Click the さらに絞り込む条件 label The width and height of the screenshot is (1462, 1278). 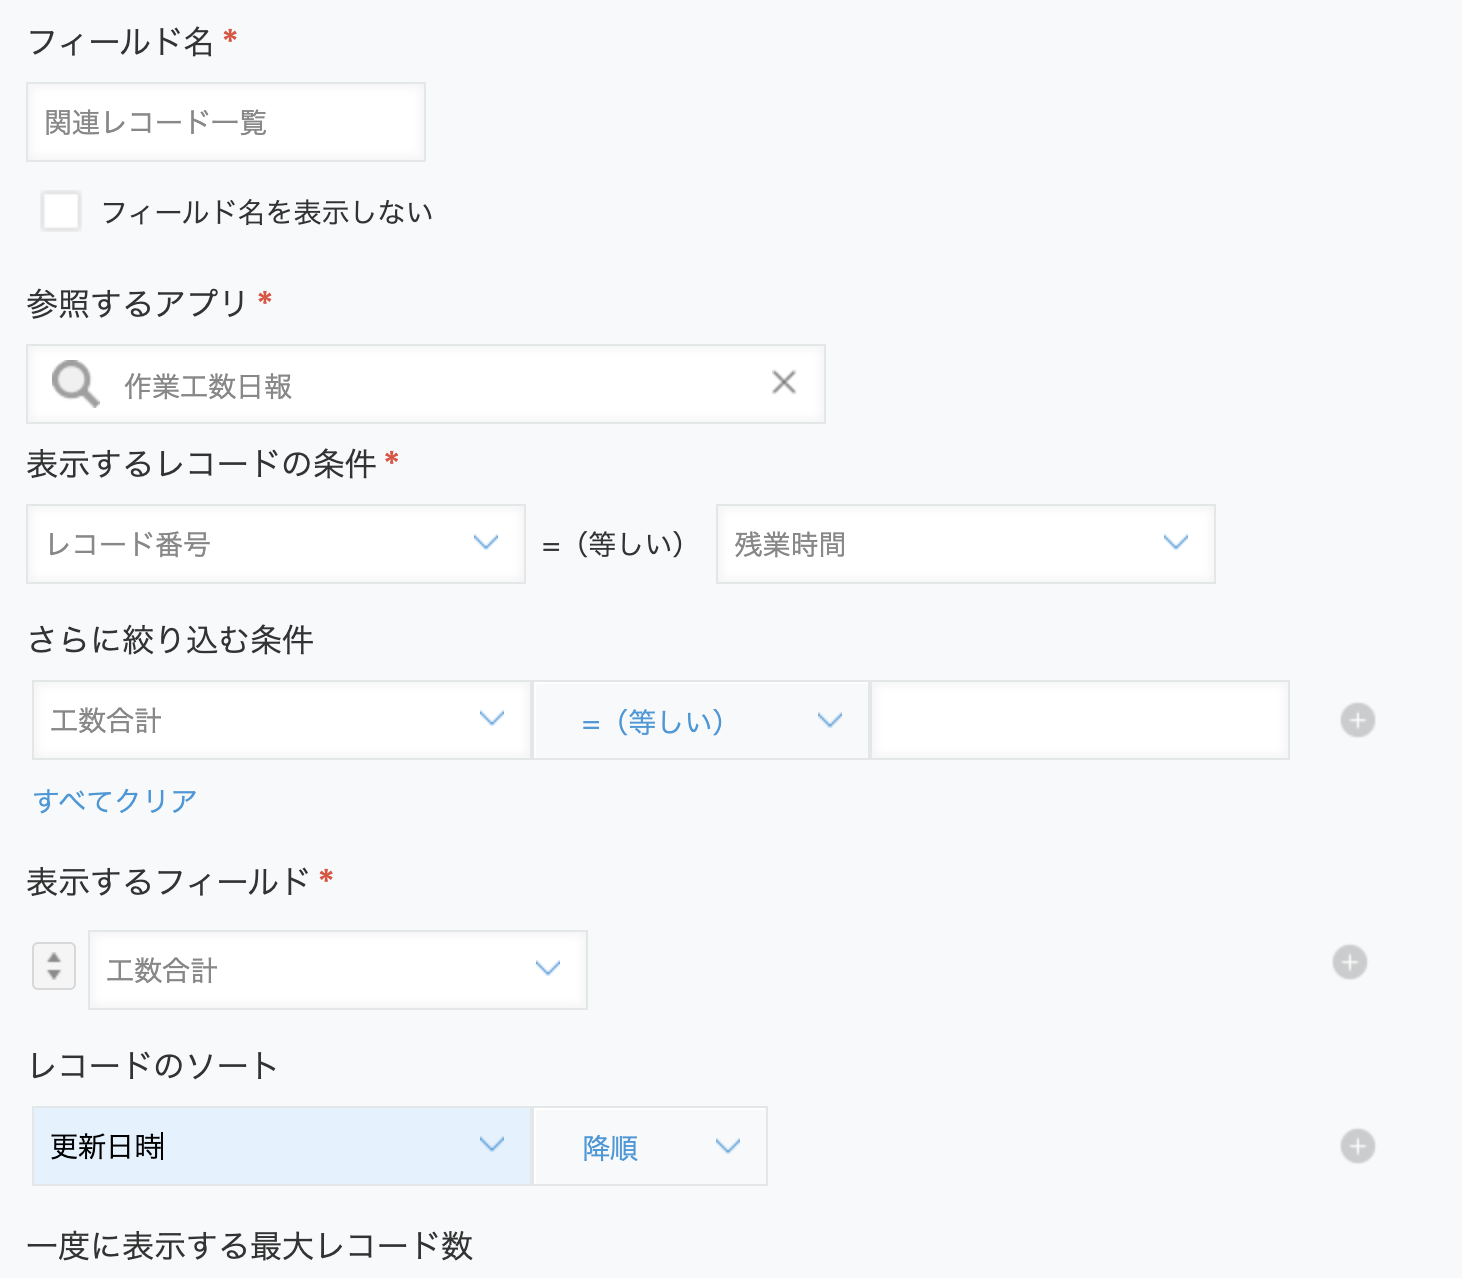171,639
